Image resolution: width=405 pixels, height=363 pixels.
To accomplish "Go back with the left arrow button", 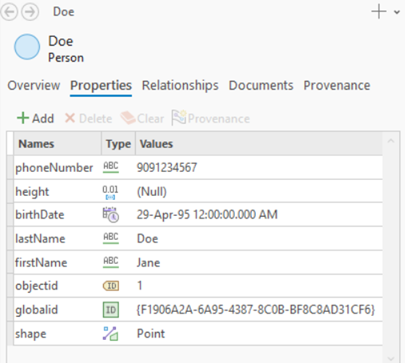I will pos(9,12).
